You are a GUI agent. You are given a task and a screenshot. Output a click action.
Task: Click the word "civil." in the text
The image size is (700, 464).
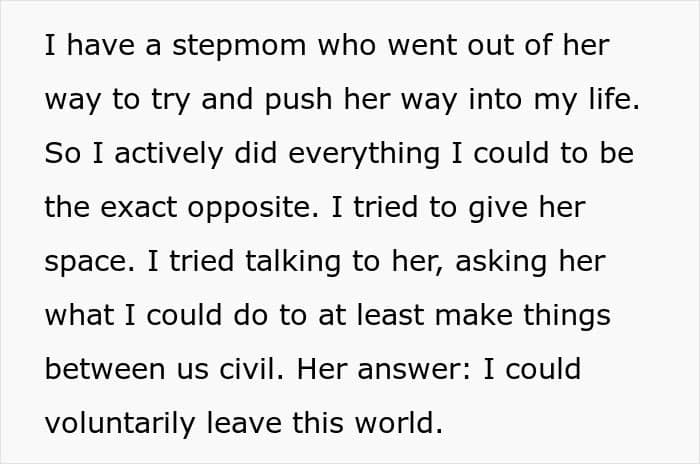coord(252,370)
